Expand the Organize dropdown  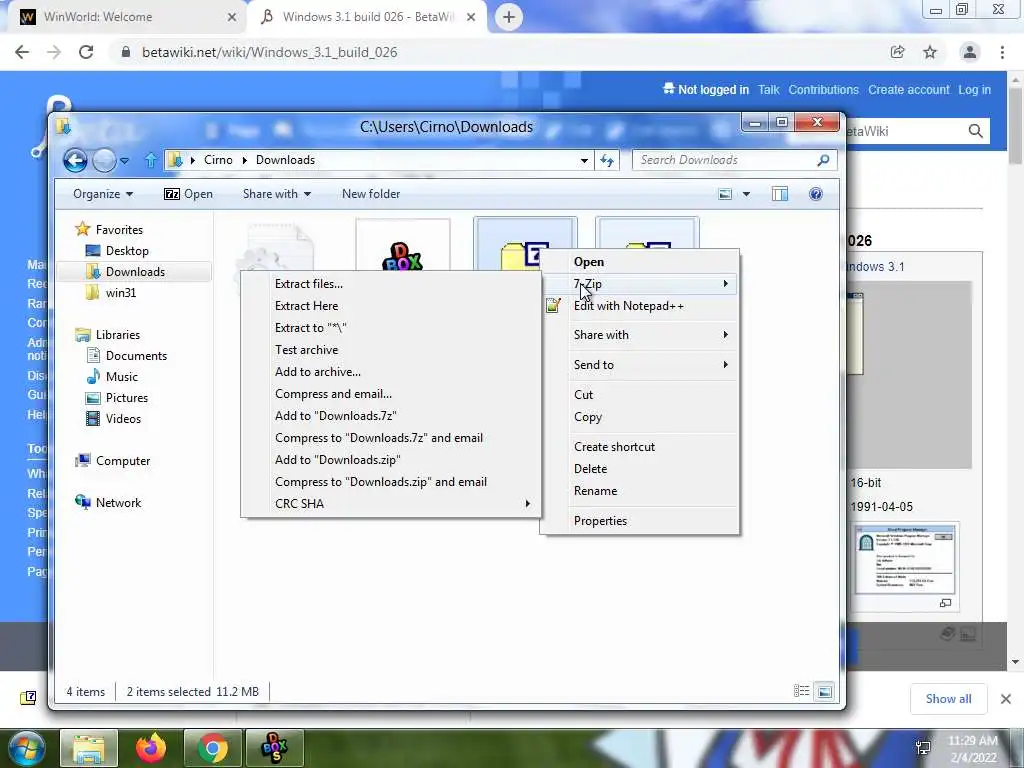point(103,194)
